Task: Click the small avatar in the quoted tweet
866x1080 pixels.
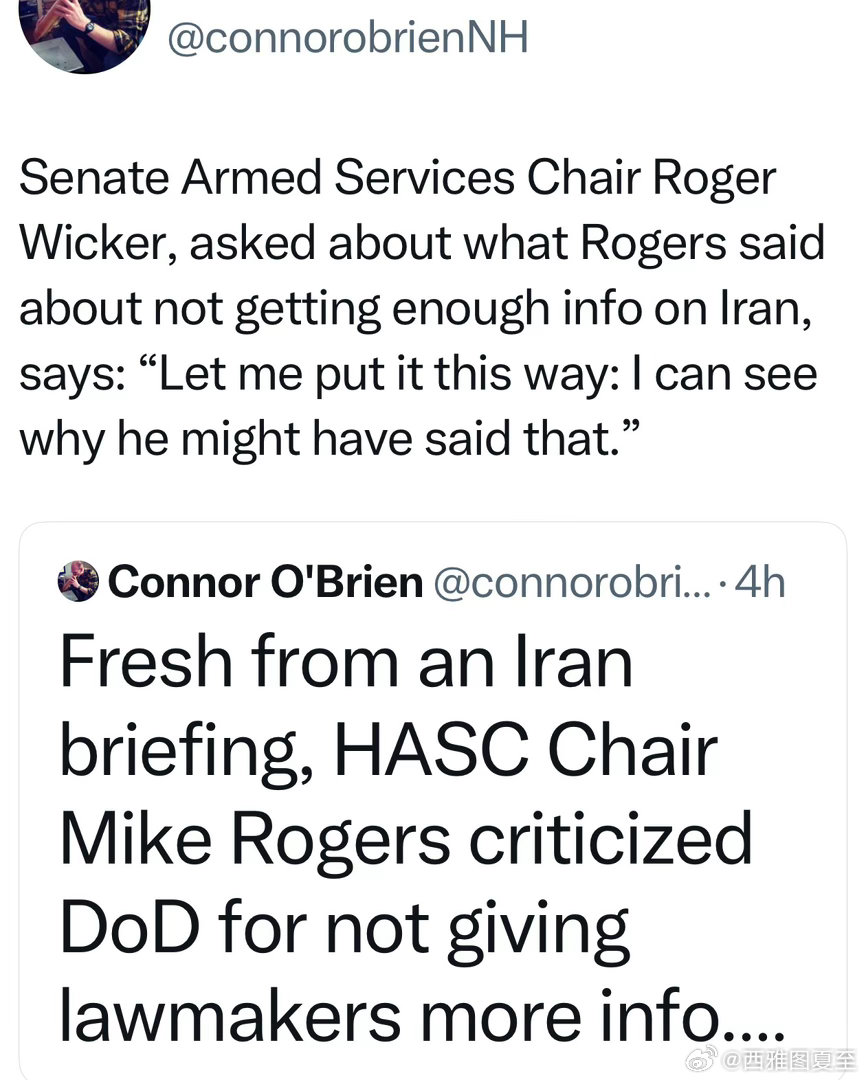Action: pos(78,581)
